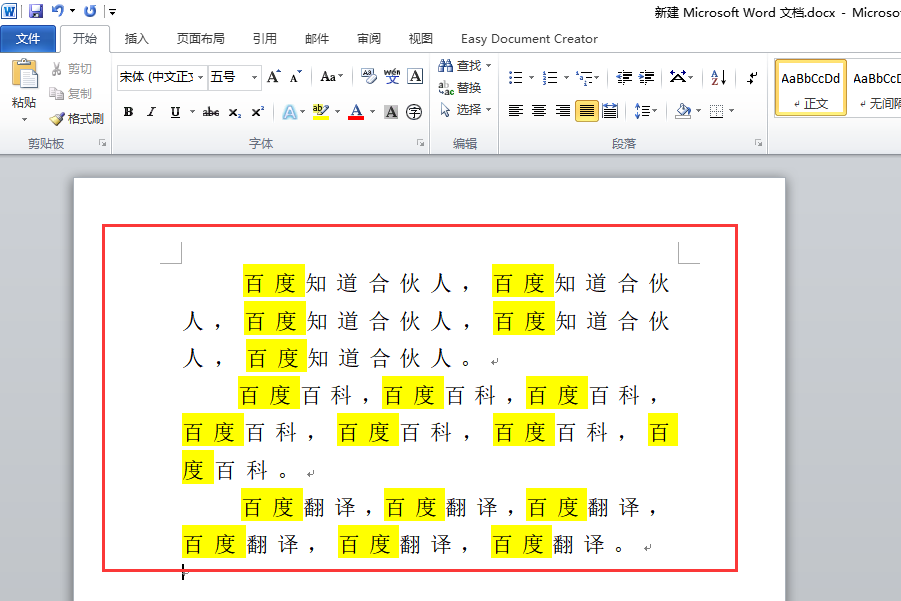Click Distributed alignment icon

pyautogui.click(x=610, y=111)
